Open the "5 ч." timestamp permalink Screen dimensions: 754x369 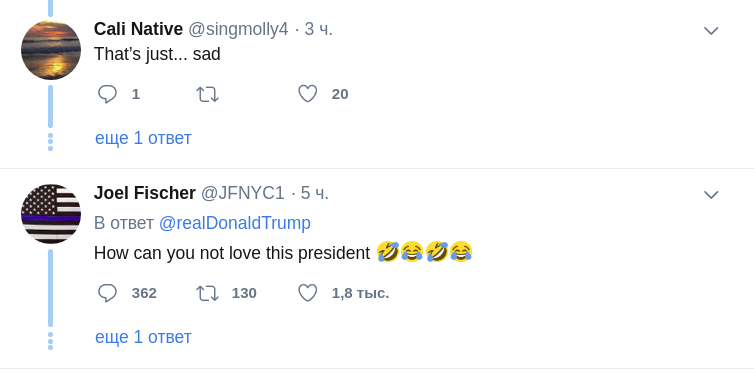pyautogui.click(x=314, y=193)
